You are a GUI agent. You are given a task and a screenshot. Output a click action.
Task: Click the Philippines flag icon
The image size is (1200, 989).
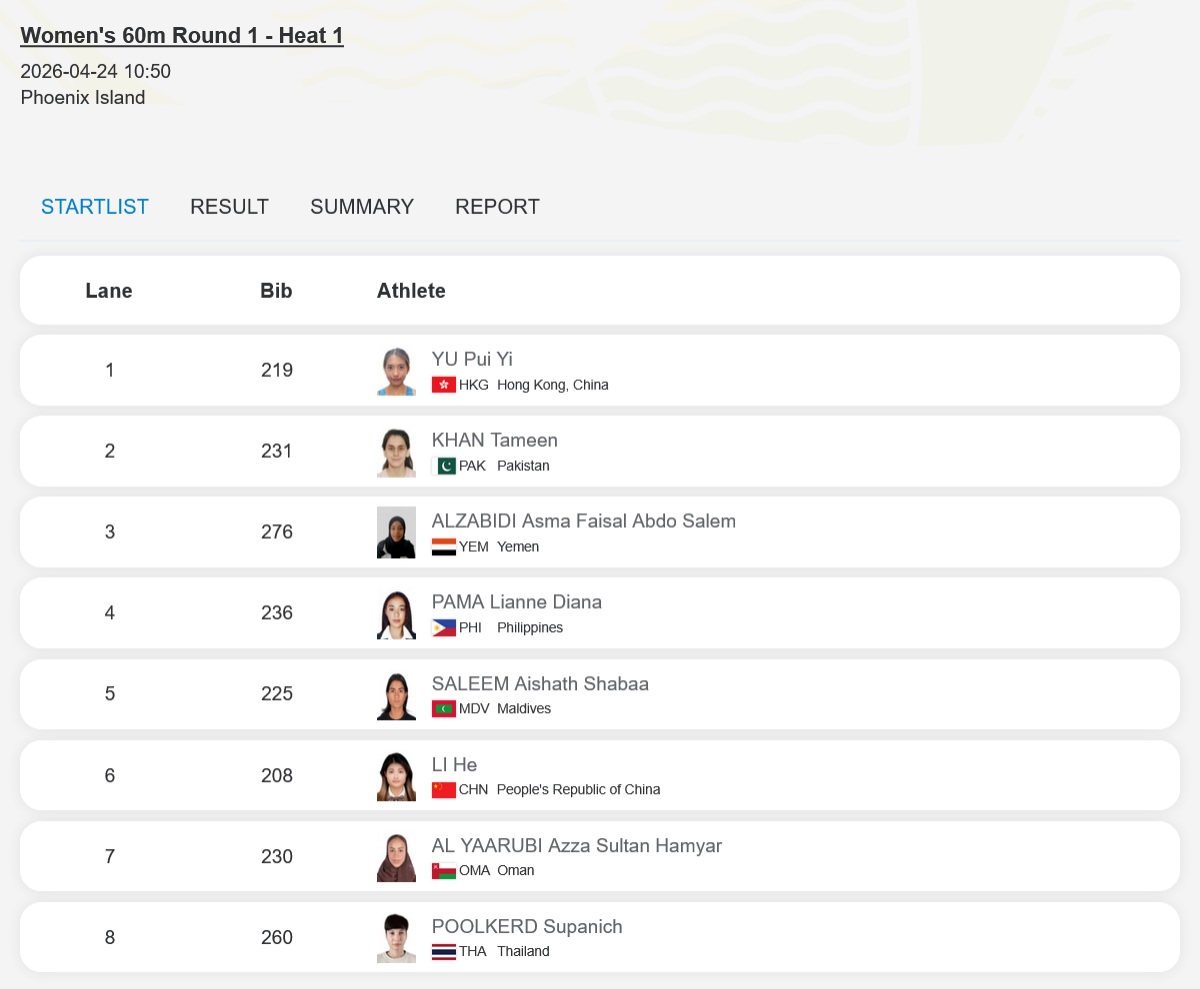click(444, 628)
